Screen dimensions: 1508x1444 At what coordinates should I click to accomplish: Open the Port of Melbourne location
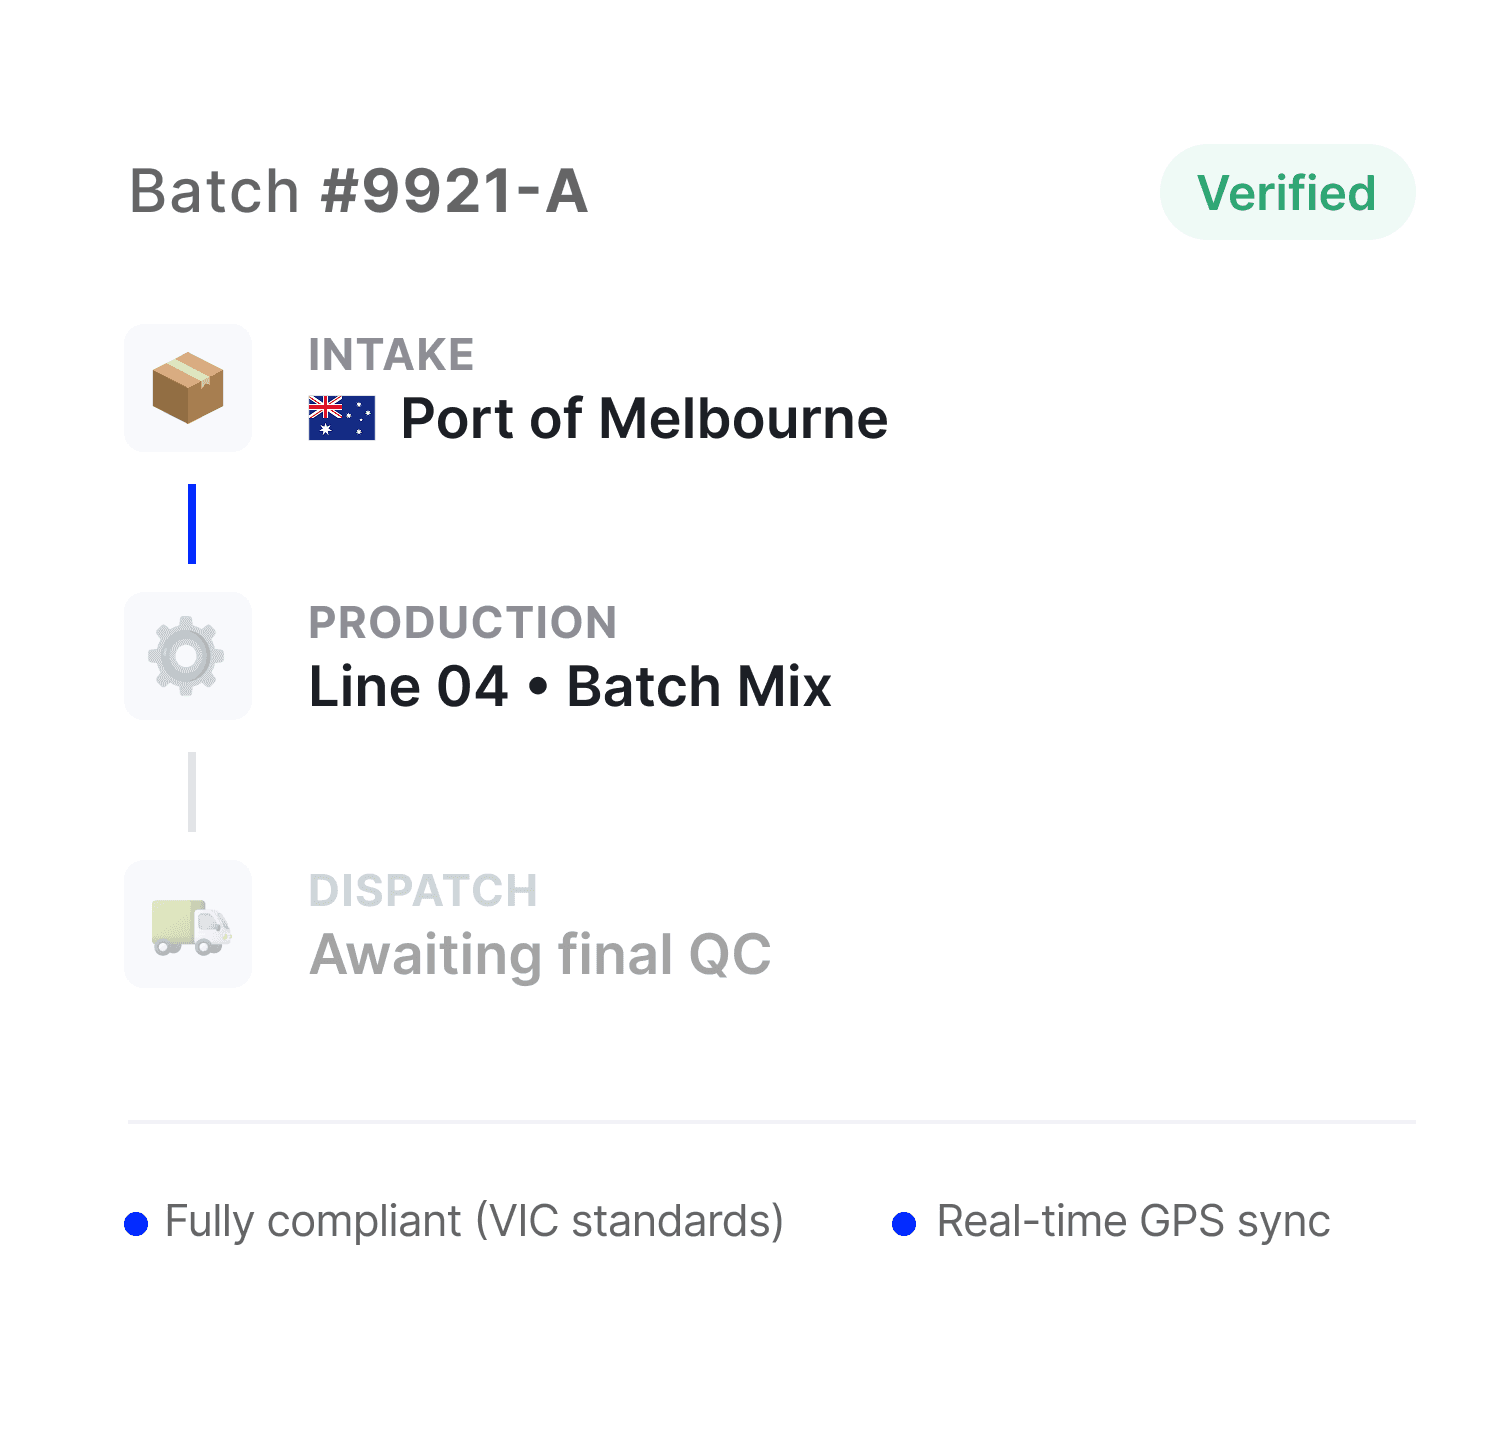[644, 418]
